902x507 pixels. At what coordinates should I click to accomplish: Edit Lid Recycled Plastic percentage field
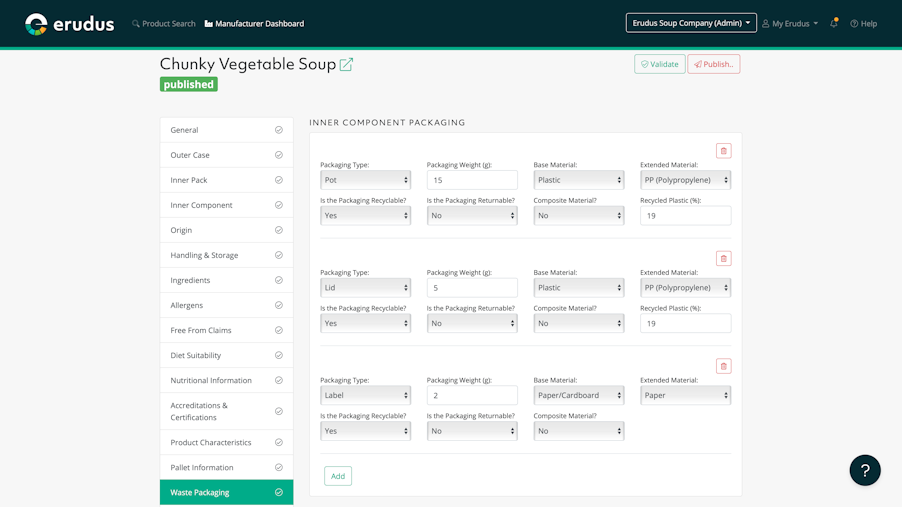685,323
